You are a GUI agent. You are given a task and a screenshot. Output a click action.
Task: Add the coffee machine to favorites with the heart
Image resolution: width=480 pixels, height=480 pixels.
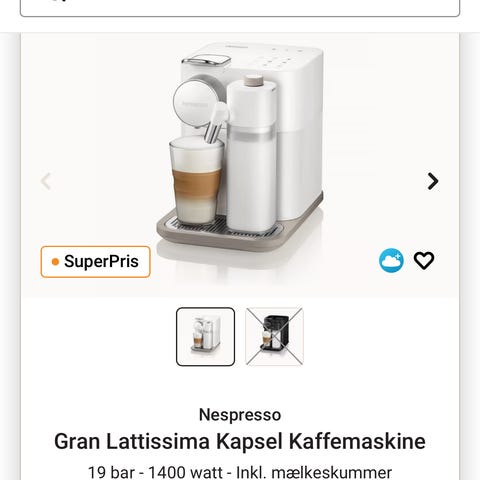[424, 260]
